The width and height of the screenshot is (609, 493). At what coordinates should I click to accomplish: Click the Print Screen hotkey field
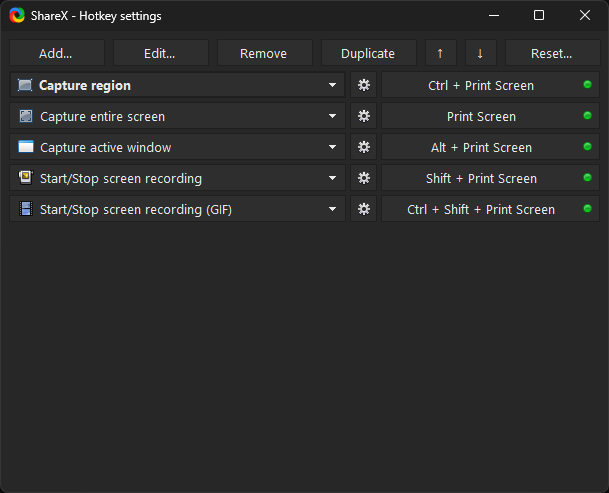click(x=490, y=116)
